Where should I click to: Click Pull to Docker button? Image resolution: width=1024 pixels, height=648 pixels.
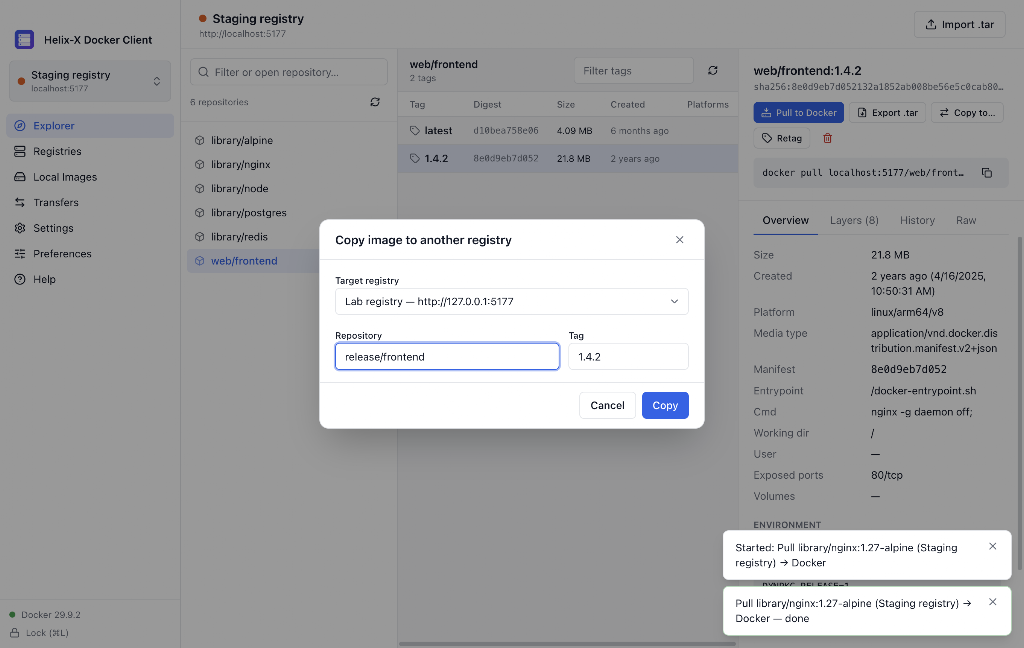pos(799,112)
